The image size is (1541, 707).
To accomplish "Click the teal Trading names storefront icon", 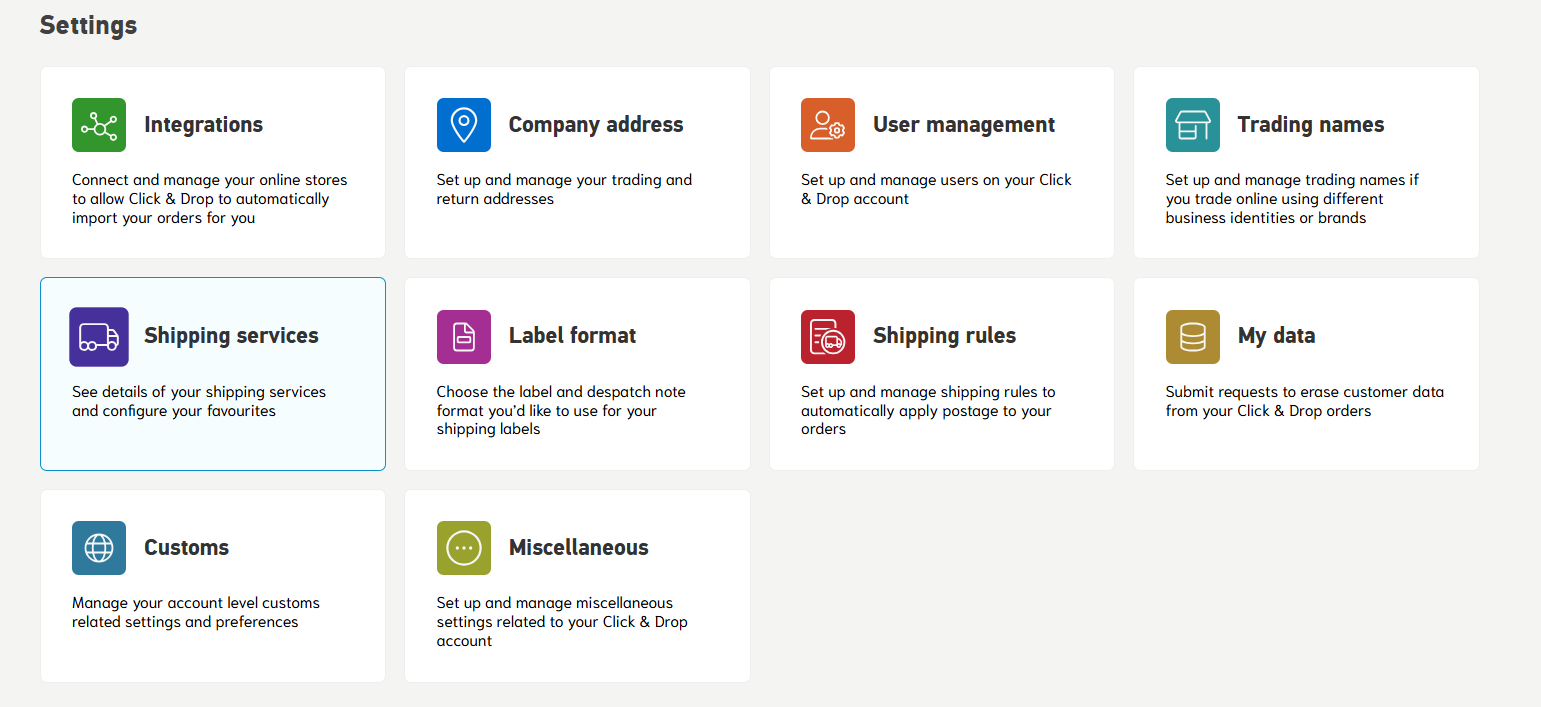I will pyautogui.click(x=1192, y=125).
